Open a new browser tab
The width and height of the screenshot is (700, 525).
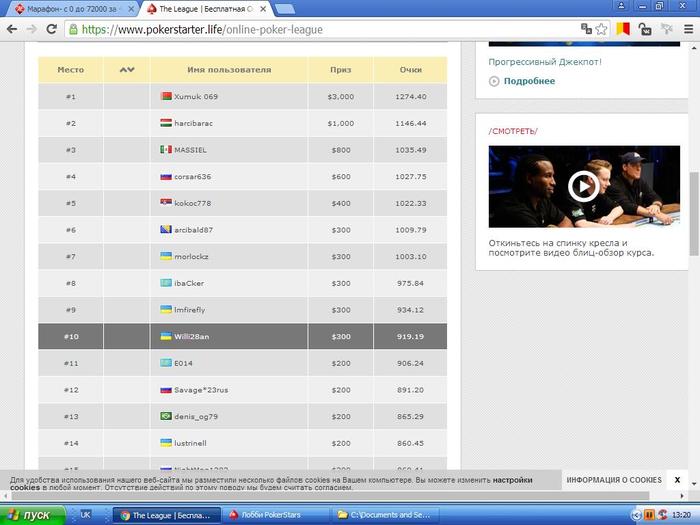pyautogui.click(x=285, y=9)
